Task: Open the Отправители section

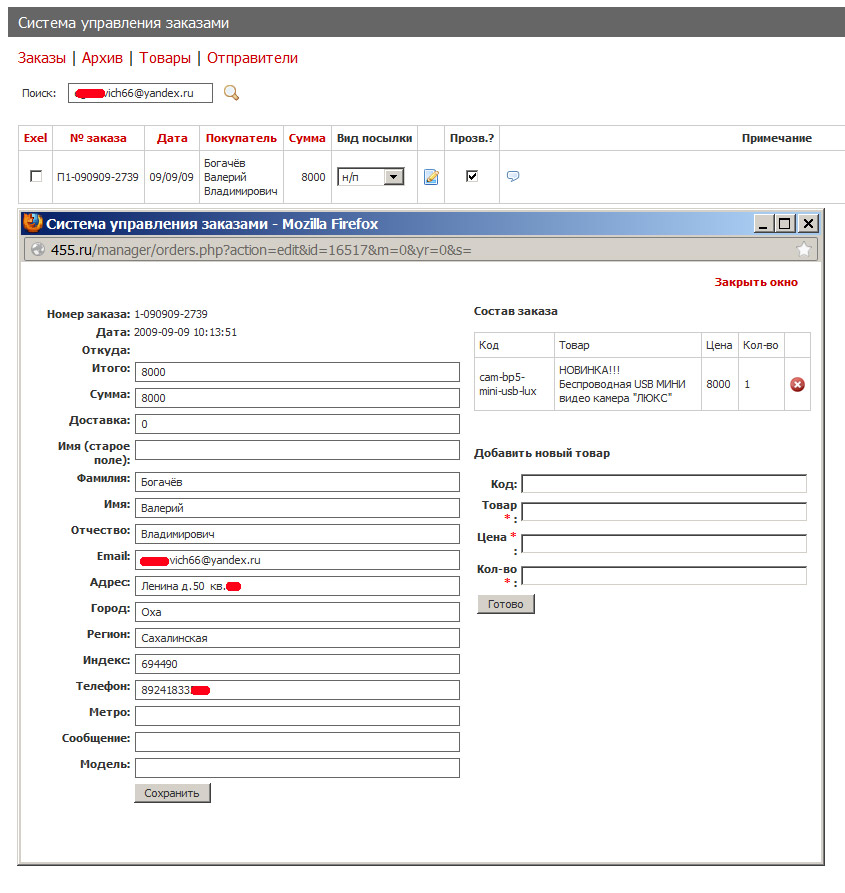Action: (252, 58)
